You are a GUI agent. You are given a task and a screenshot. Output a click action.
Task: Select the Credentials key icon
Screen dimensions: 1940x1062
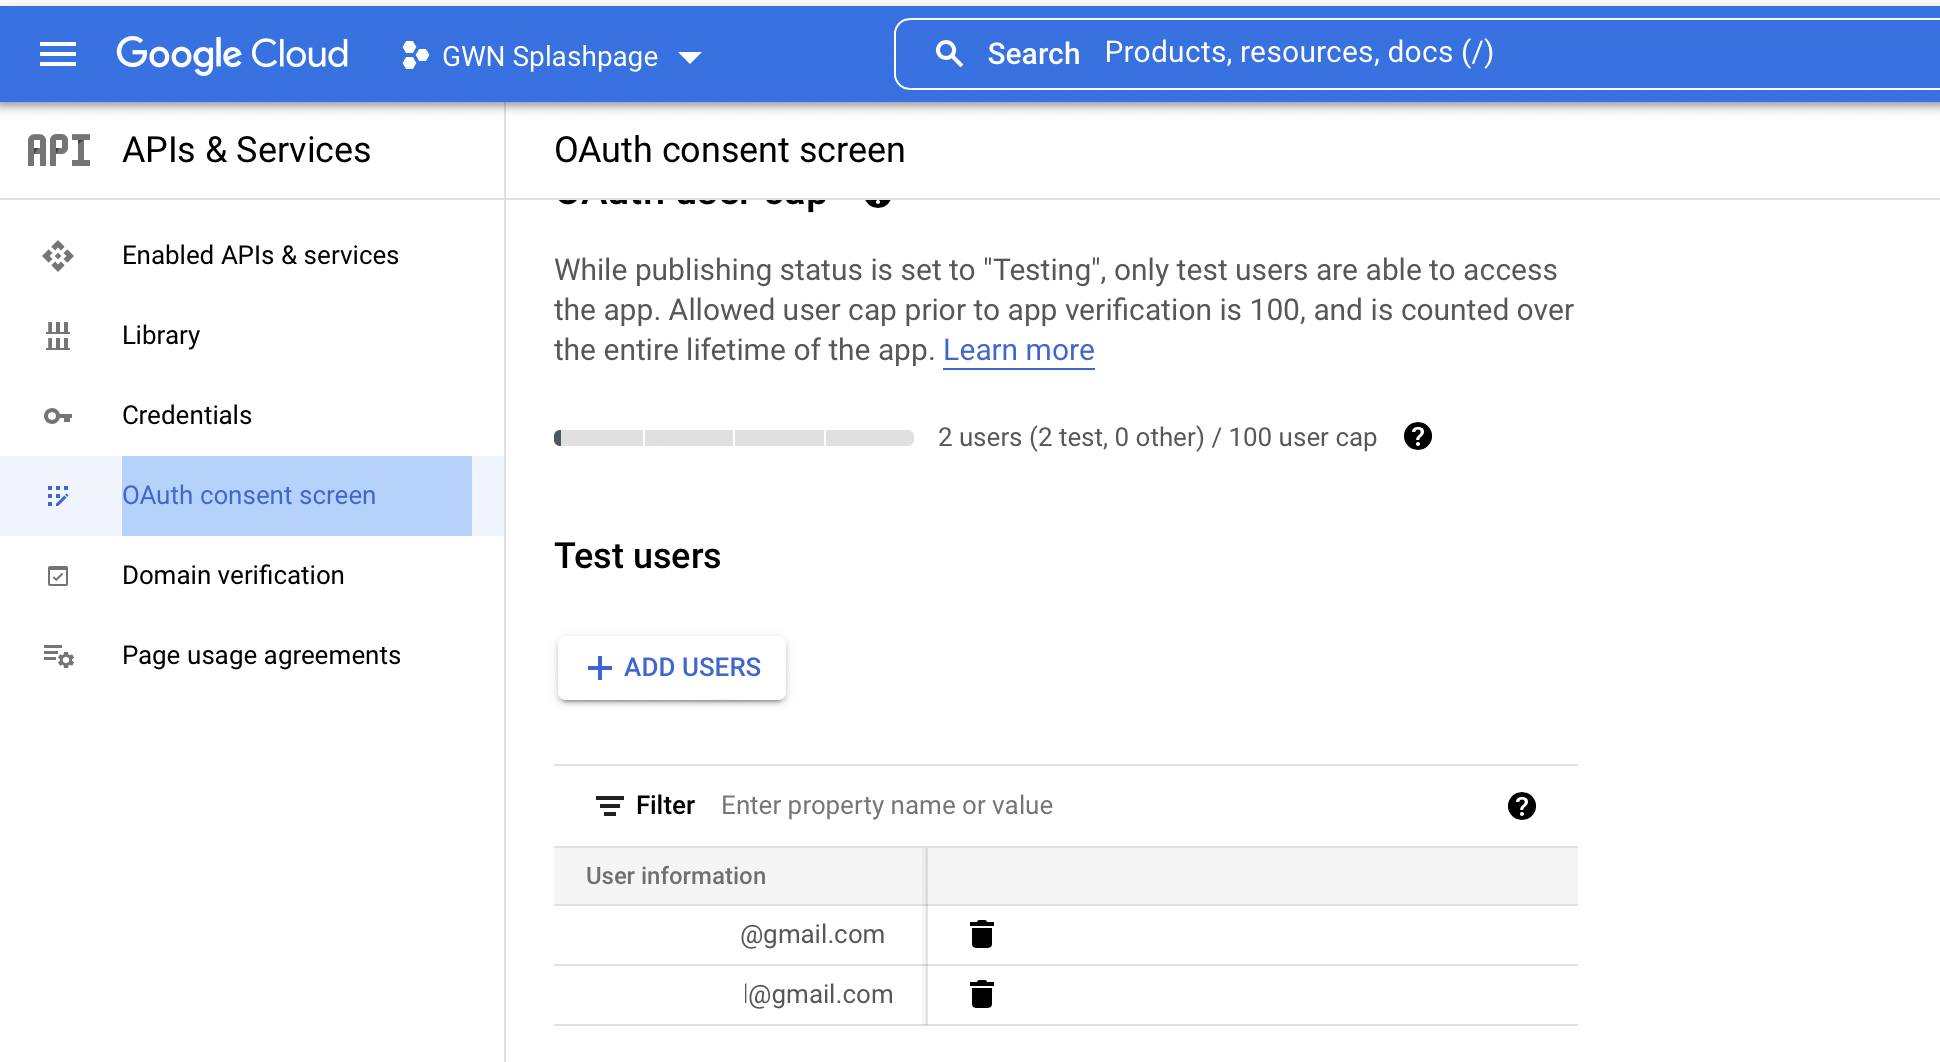point(58,416)
